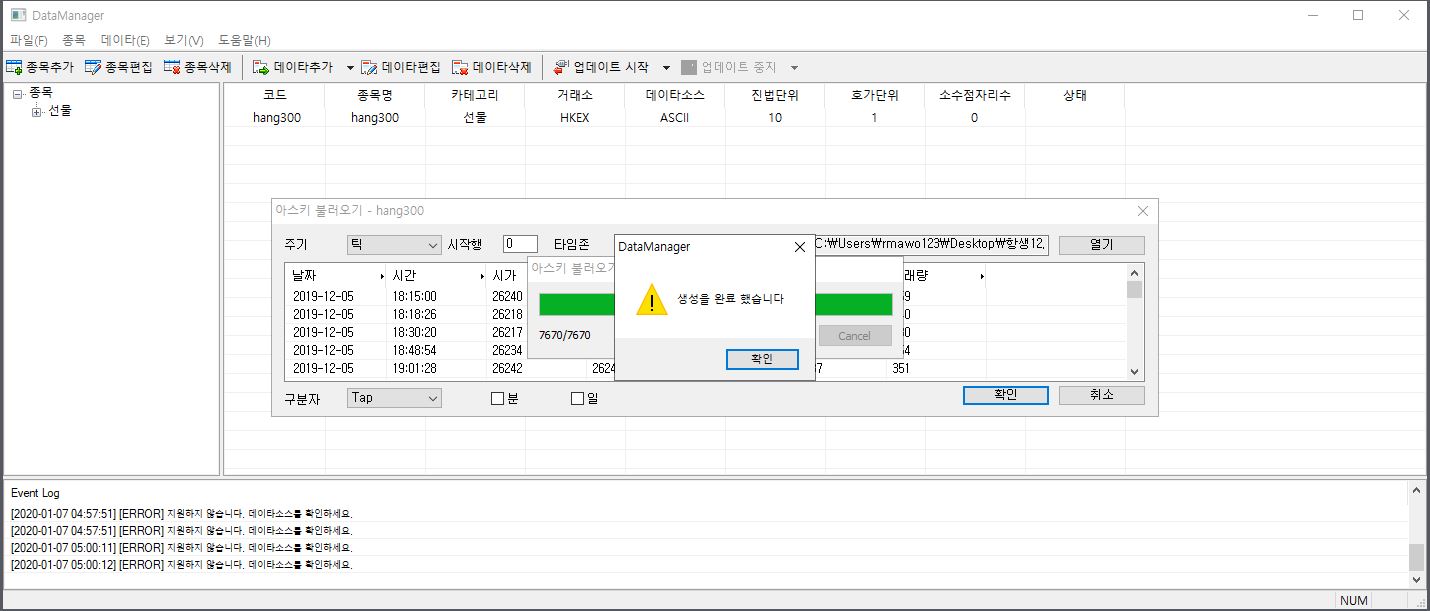The height and width of the screenshot is (611, 1430).
Task: Open the 구분자 dropdown showing Tap
Action: [393, 398]
